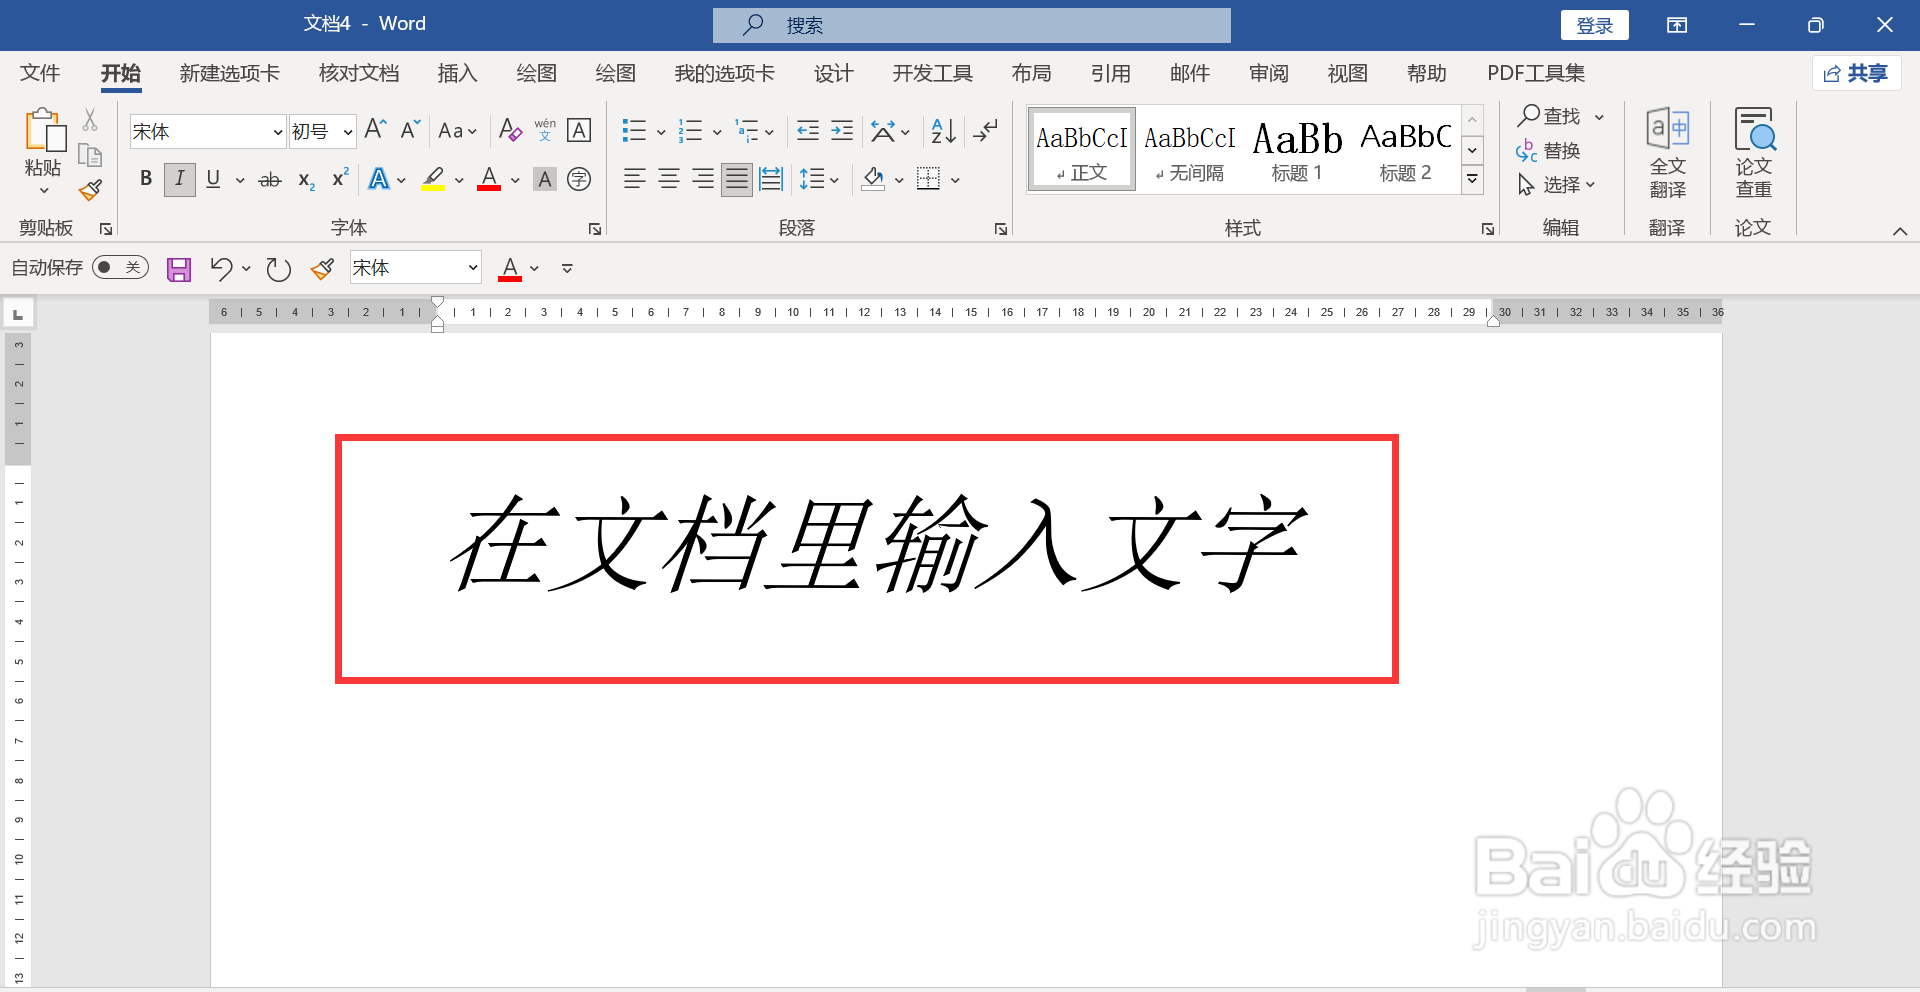Click the 登录 sign-in button

(1594, 24)
